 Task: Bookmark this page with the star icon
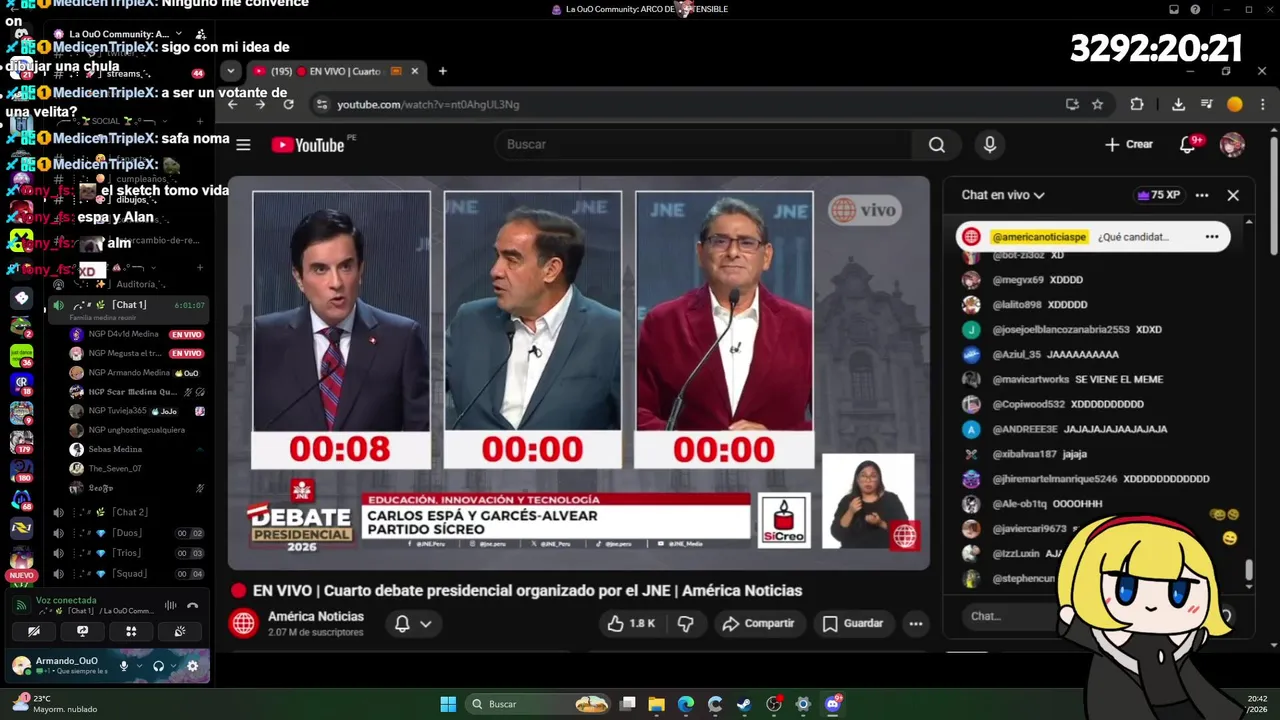click(x=1097, y=104)
